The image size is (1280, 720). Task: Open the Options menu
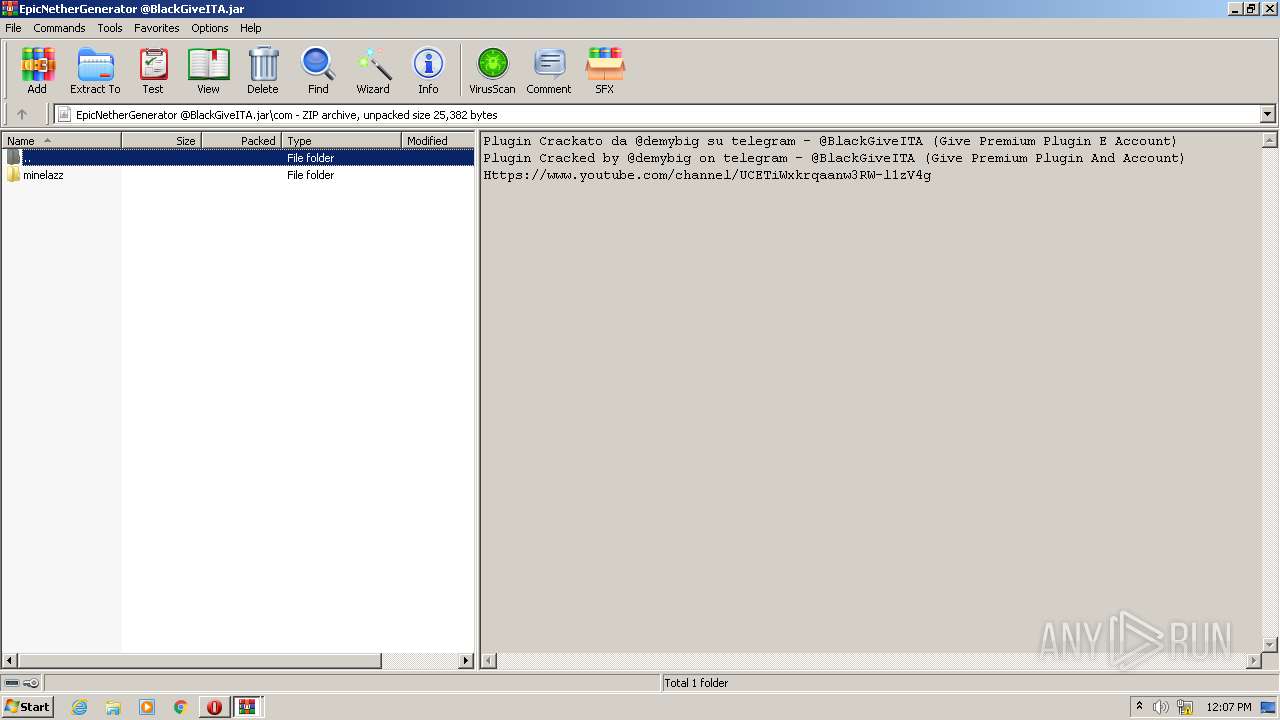click(x=210, y=28)
